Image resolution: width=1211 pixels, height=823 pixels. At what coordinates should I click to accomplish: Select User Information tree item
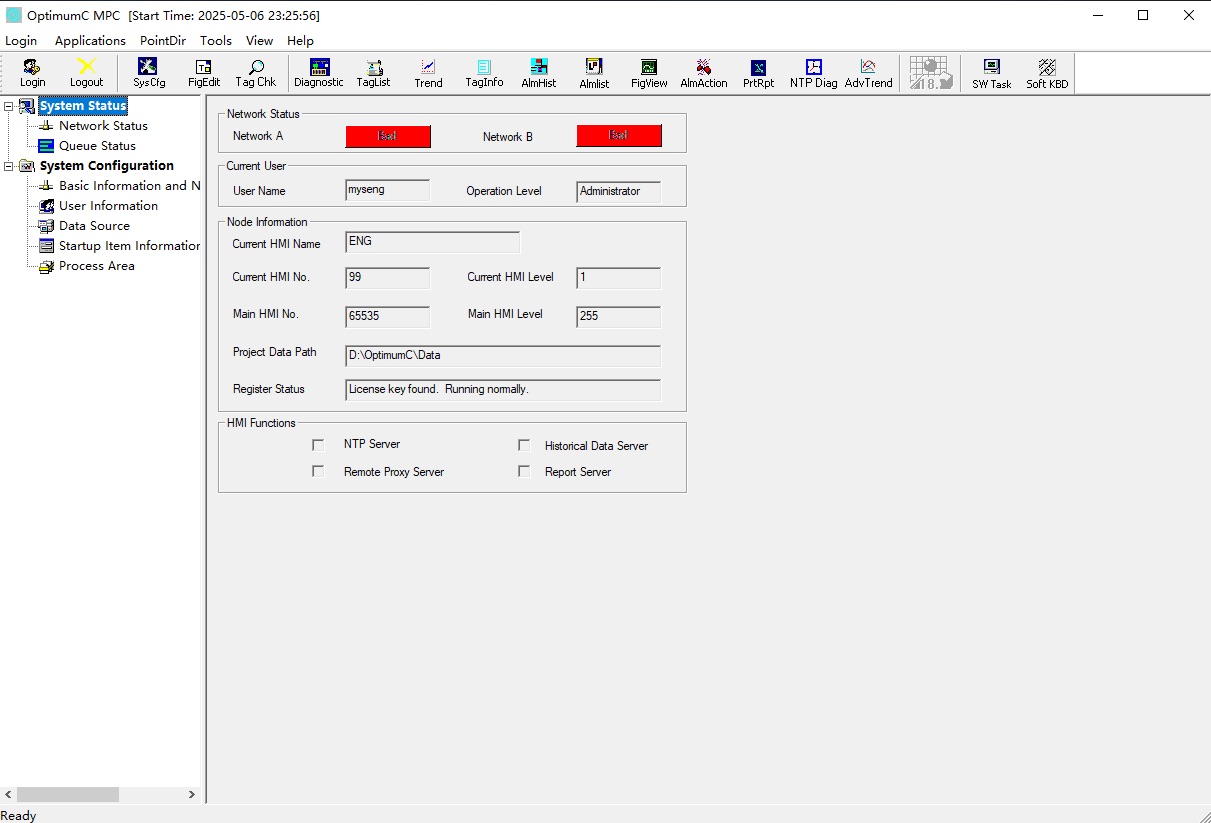[x=108, y=206]
